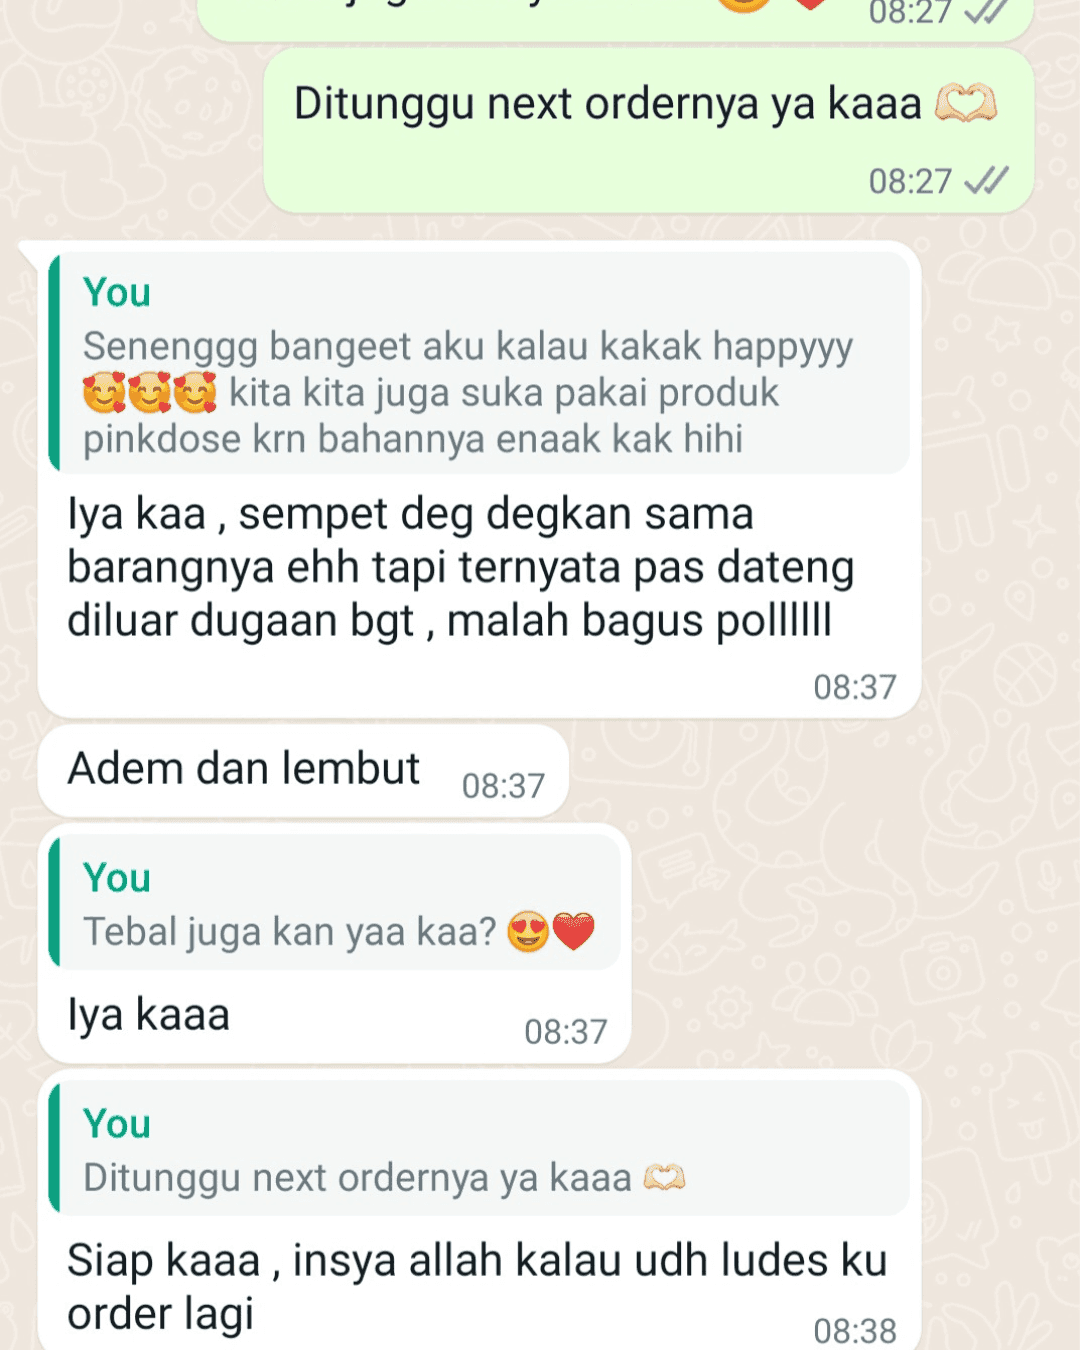Tap the 08:38 timestamp on last message

pos(855,1331)
